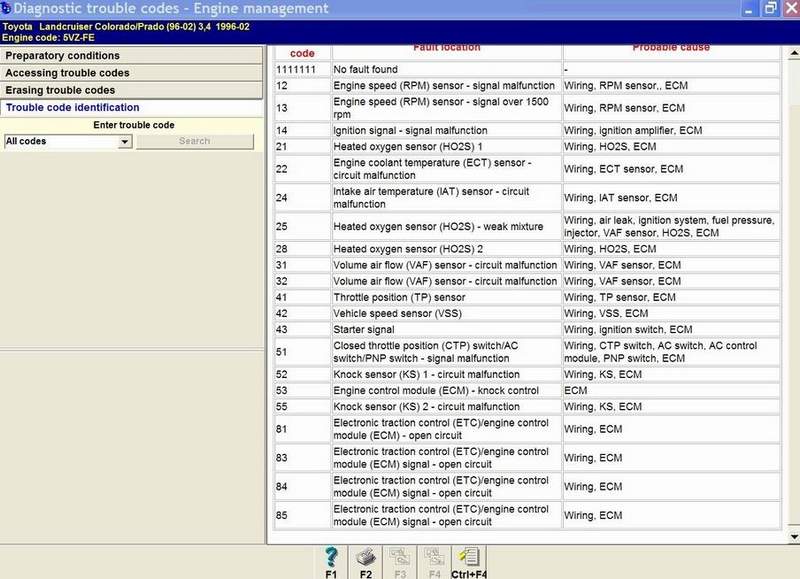The image size is (800, 579).
Task: Open the Erasing trouble codes section
Action: (x=132, y=90)
